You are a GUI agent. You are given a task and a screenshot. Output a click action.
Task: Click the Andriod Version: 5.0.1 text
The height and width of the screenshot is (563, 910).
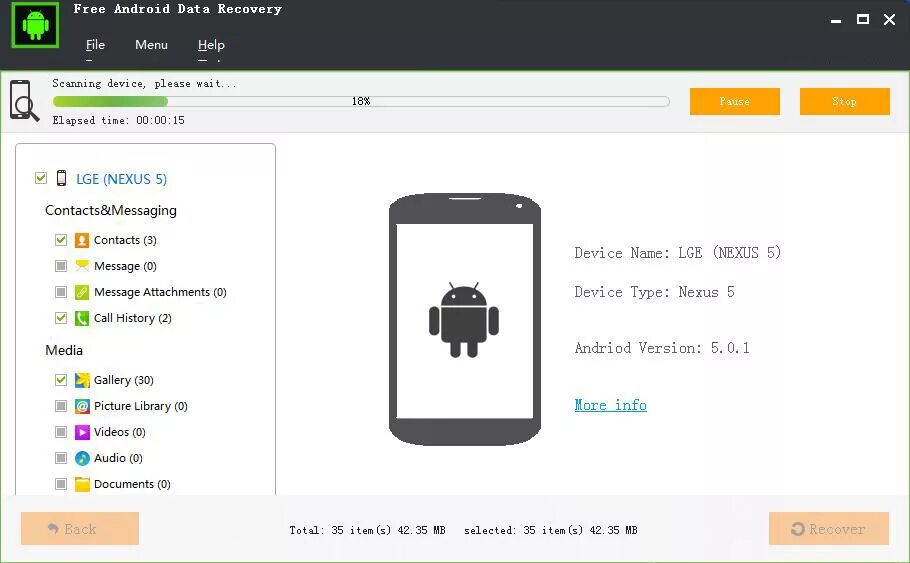(662, 348)
